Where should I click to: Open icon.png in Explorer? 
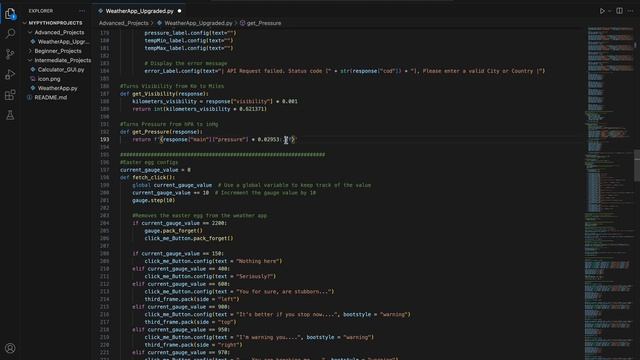(x=49, y=79)
